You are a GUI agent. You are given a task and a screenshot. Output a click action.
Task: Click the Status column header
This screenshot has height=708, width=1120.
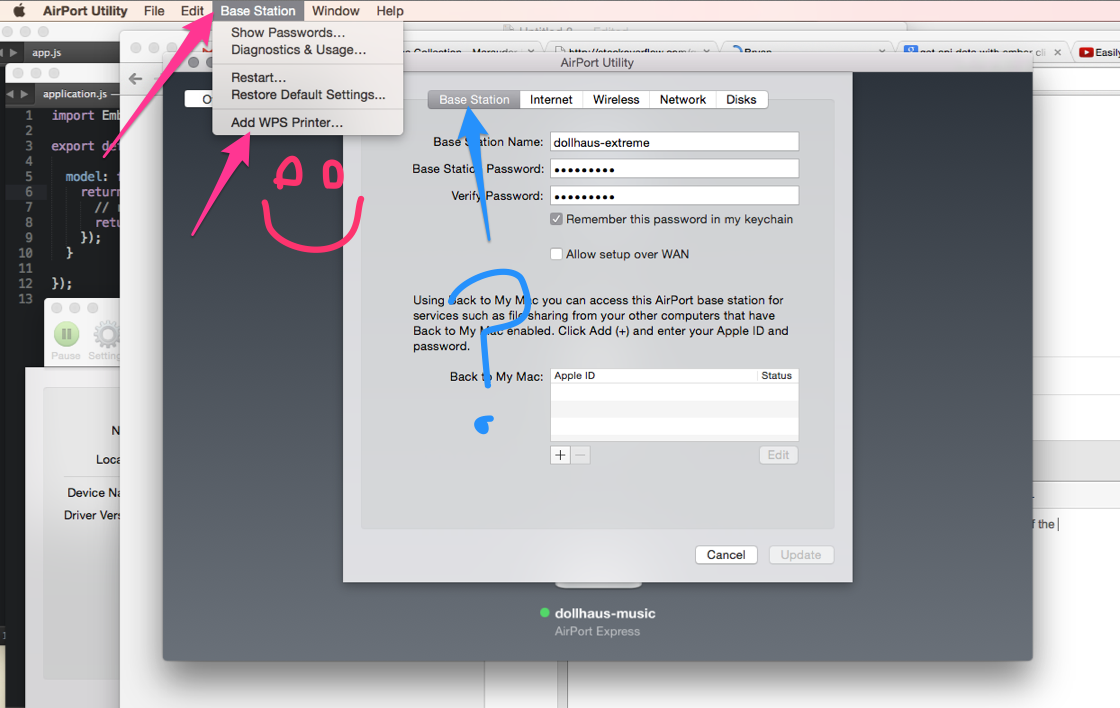[x=777, y=376]
